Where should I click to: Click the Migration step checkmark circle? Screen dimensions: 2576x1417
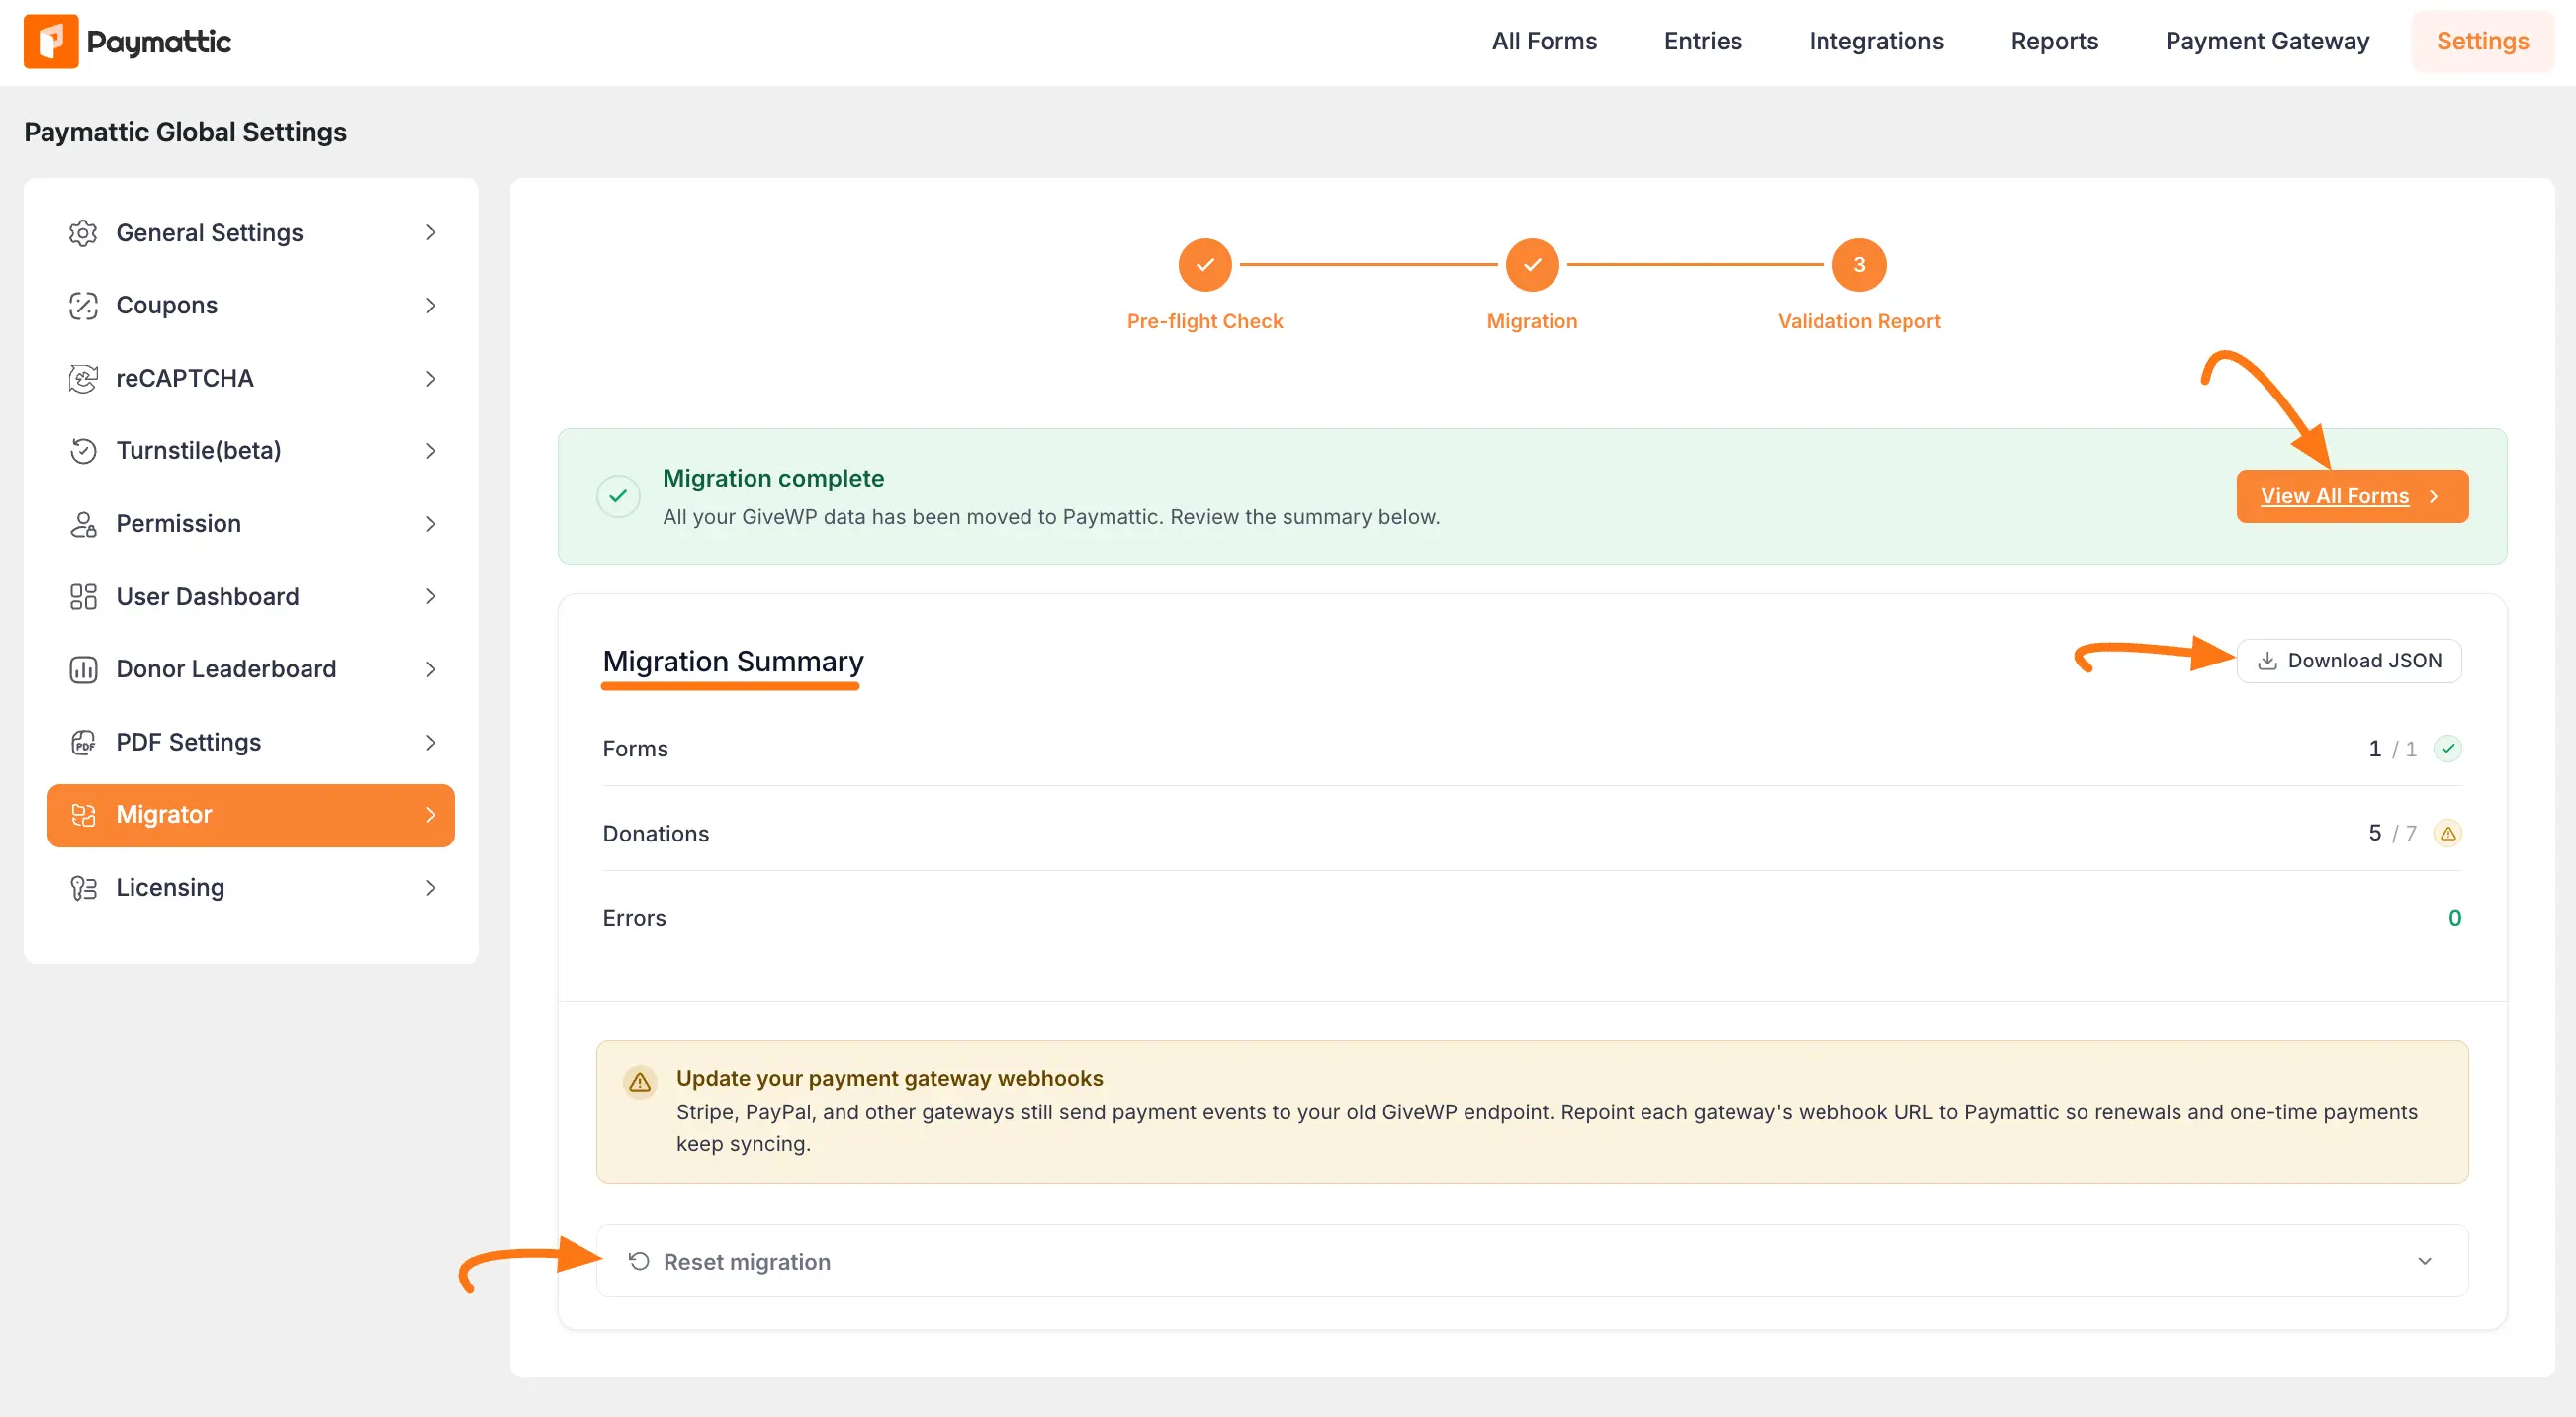coord(1532,265)
